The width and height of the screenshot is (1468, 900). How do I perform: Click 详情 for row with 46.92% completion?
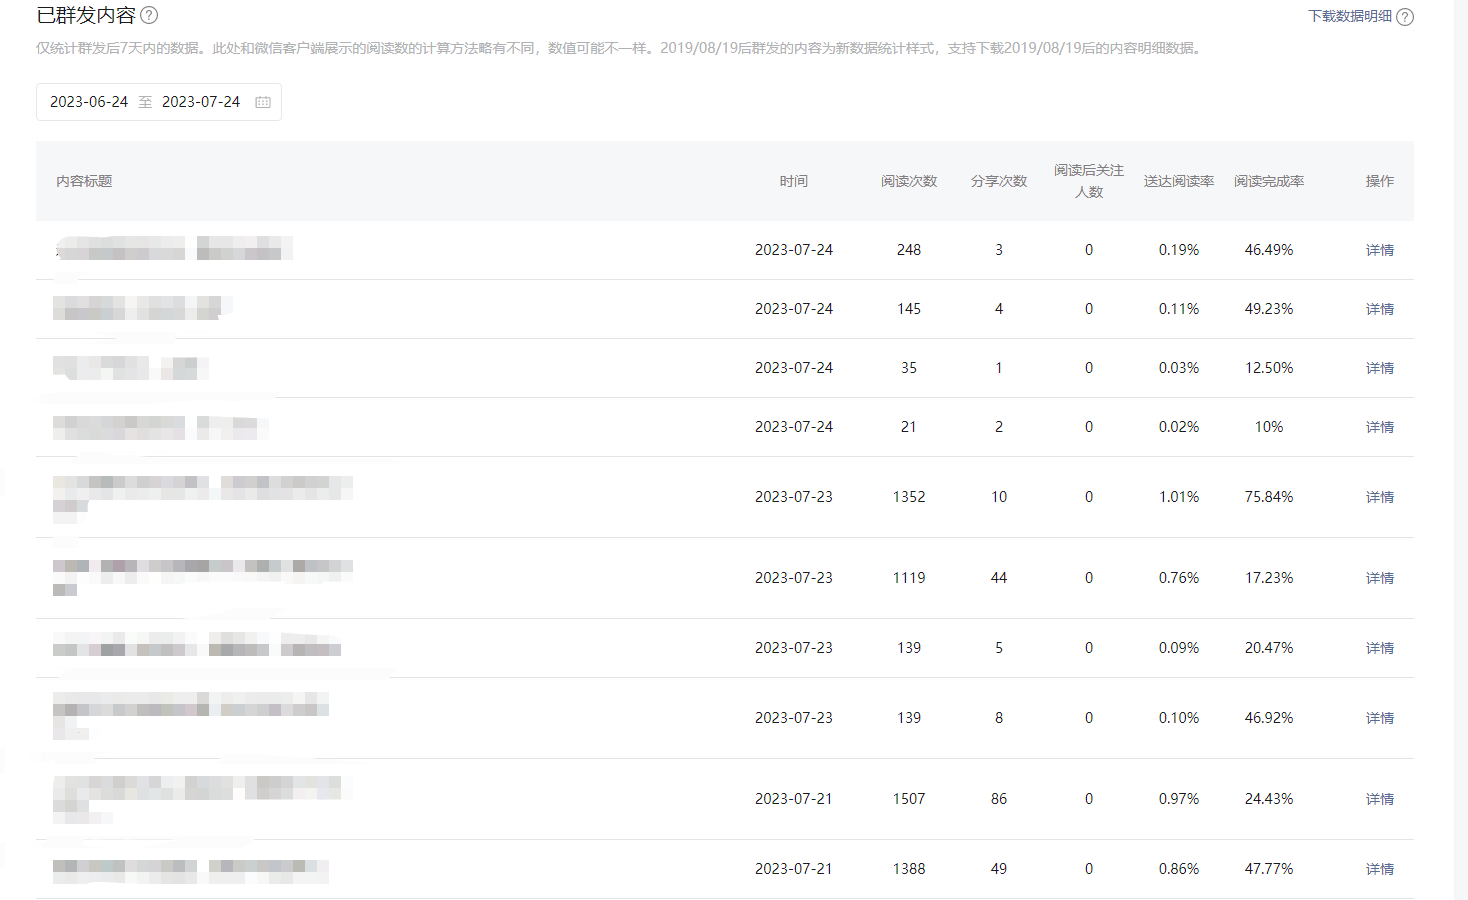(x=1379, y=718)
